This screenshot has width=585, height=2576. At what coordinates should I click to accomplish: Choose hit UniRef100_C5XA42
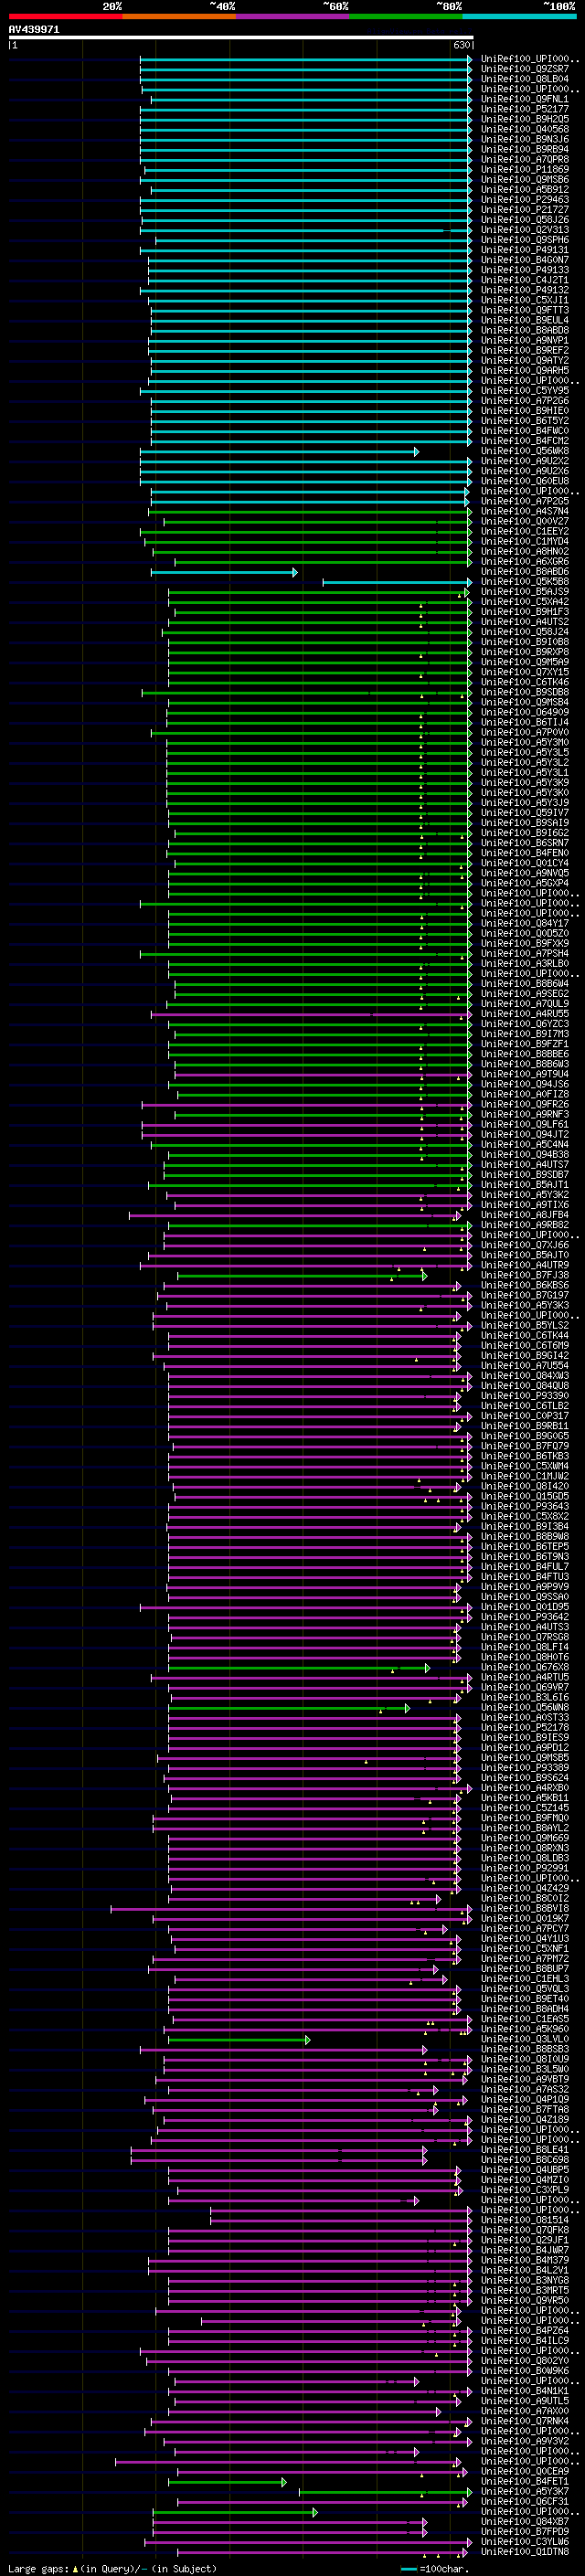(x=525, y=602)
